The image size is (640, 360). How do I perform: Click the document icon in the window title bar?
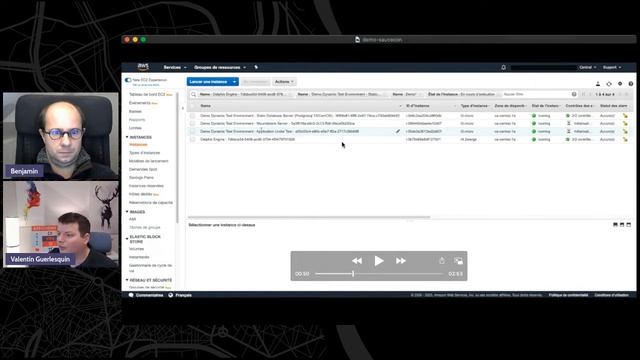point(358,40)
